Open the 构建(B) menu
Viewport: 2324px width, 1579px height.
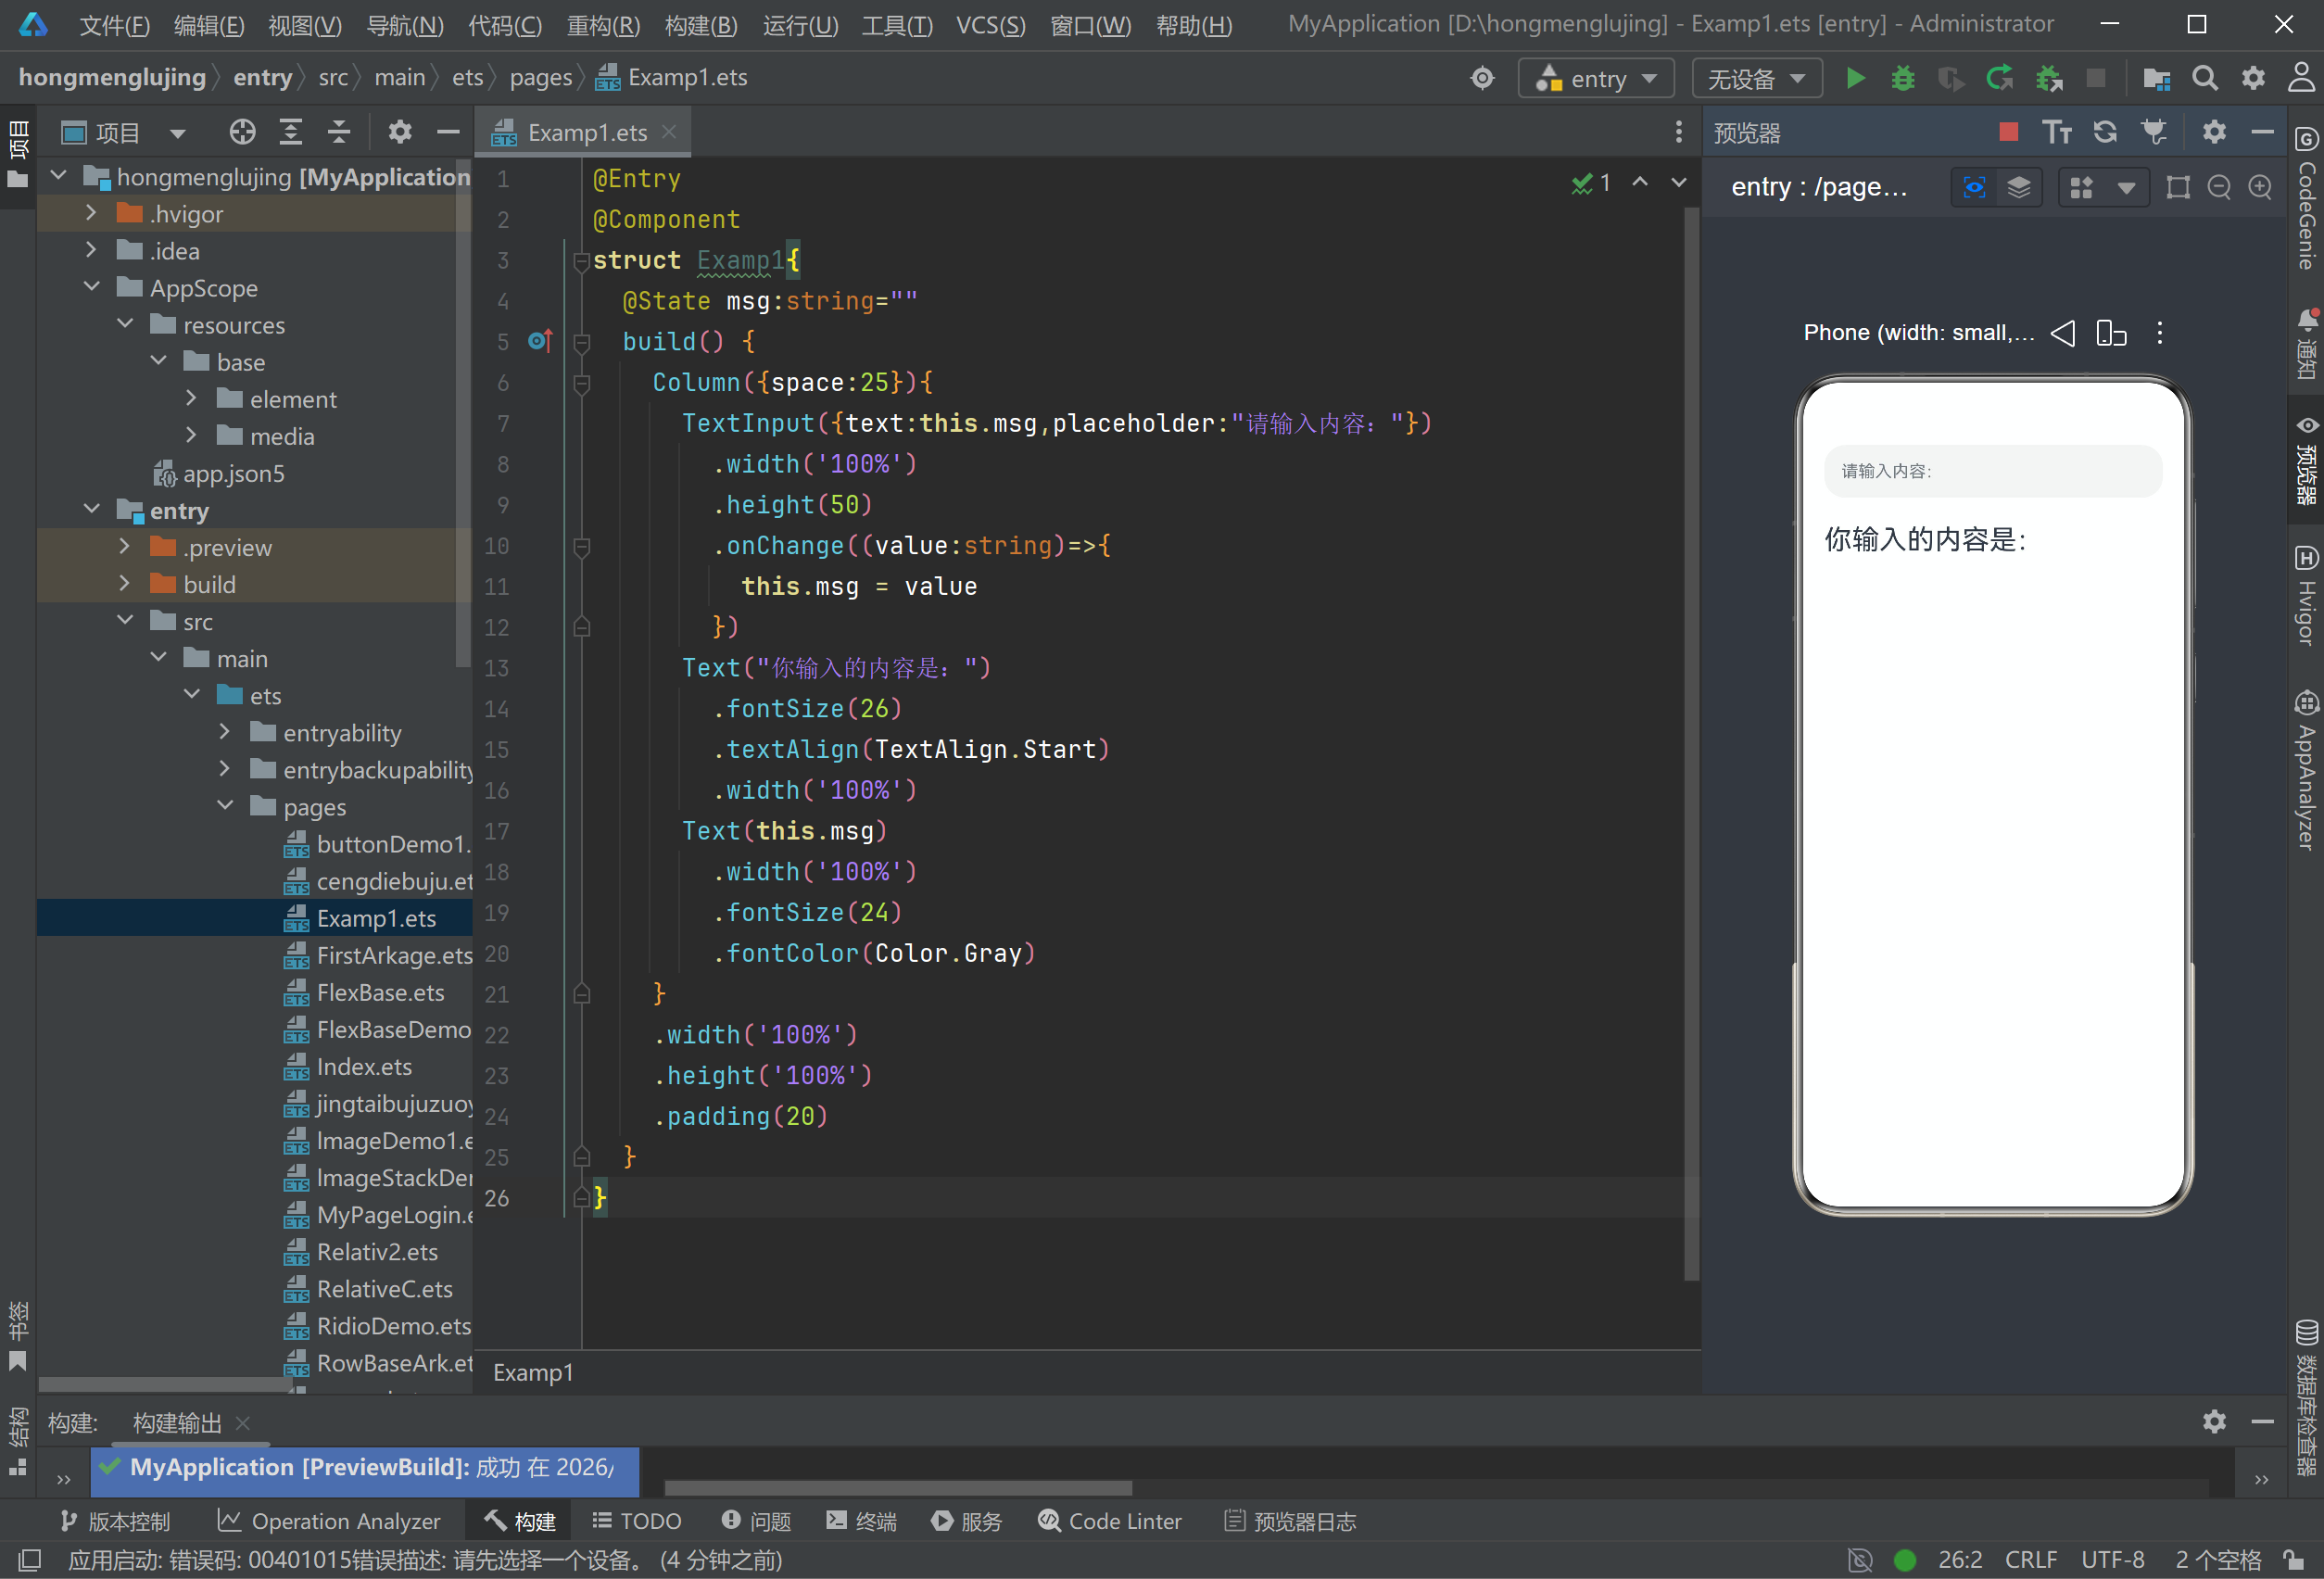coord(701,25)
